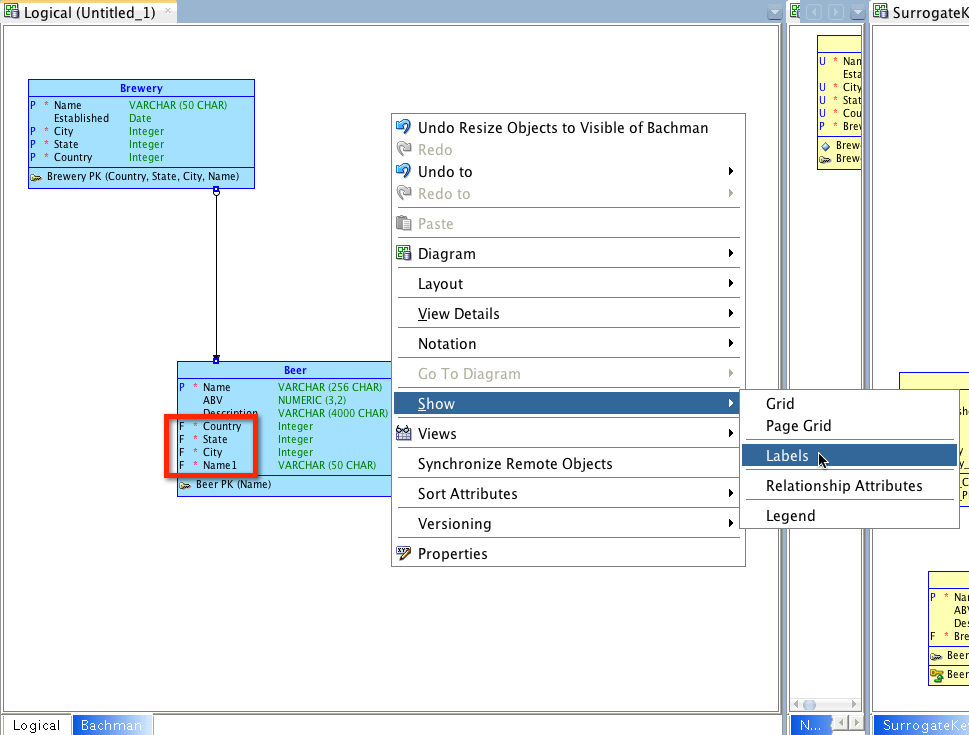969x735 pixels.
Task: Click the Views calendar icon in context menu
Action: (x=404, y=433)
